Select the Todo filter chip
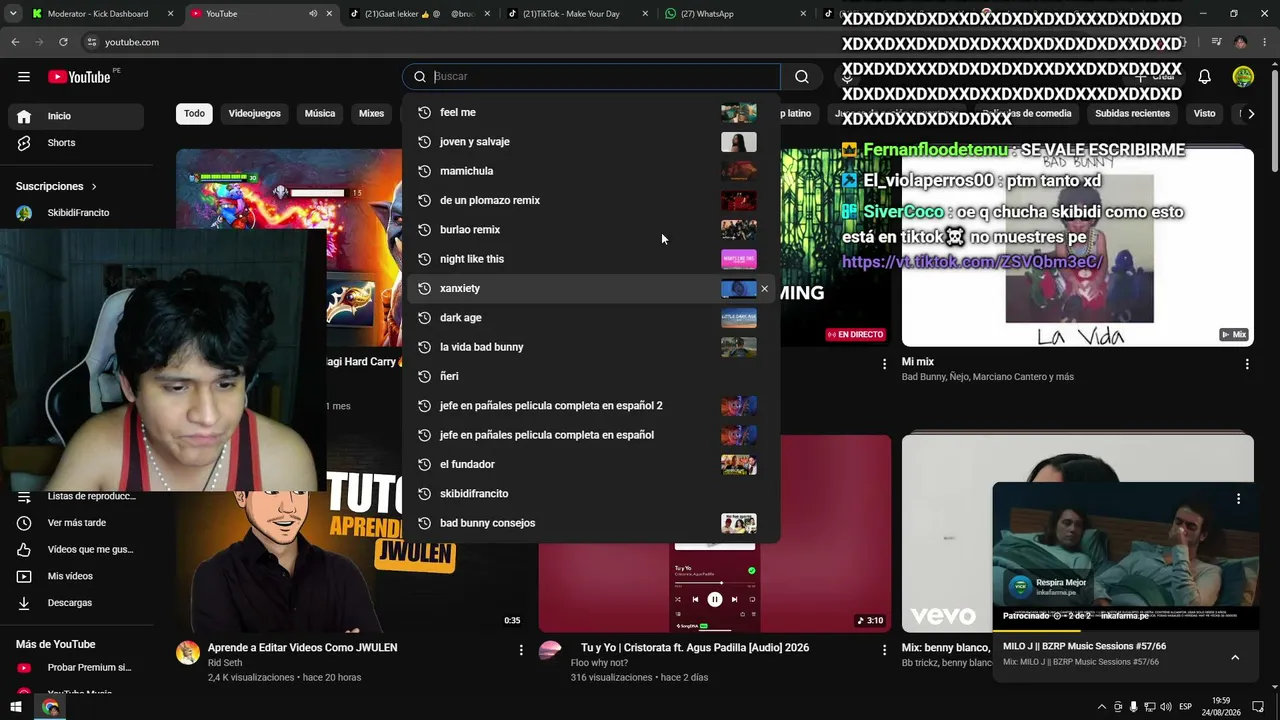1280x720 pixels. coord(194,114)
